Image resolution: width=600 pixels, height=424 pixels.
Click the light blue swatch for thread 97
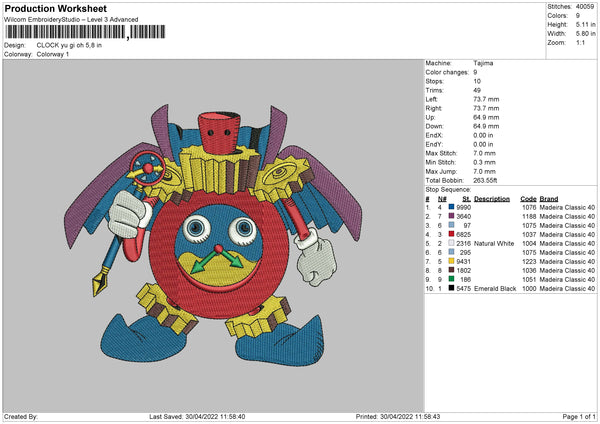(x=451, y=225)
